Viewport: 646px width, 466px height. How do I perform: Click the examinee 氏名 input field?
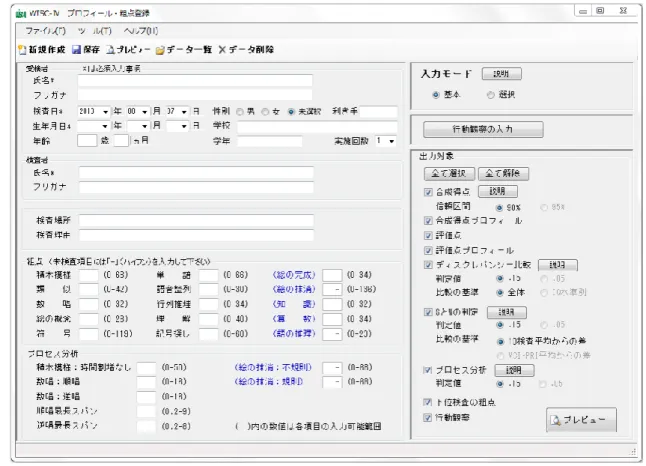[x=195, y=80]
